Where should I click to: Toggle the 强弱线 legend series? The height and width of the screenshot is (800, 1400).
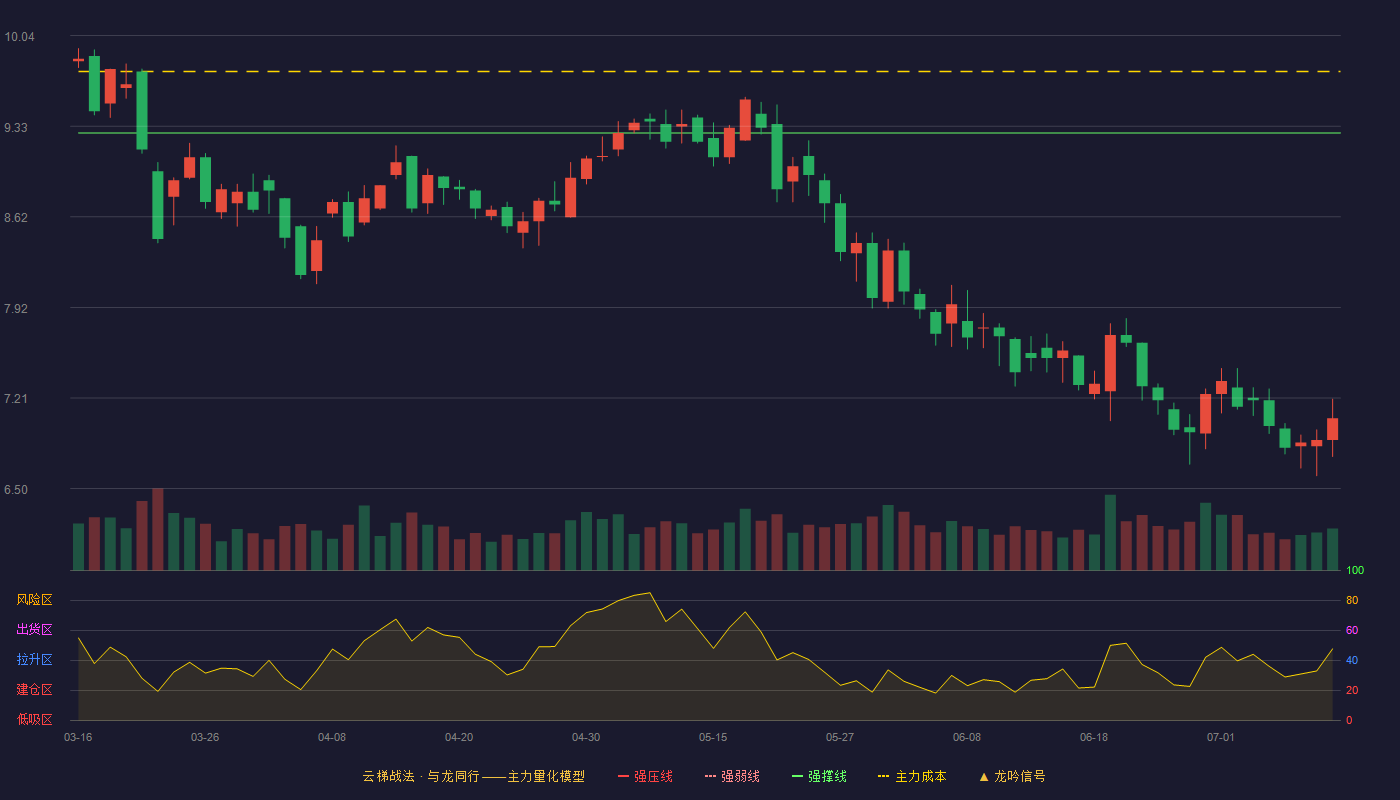click(x=732, y=776)
